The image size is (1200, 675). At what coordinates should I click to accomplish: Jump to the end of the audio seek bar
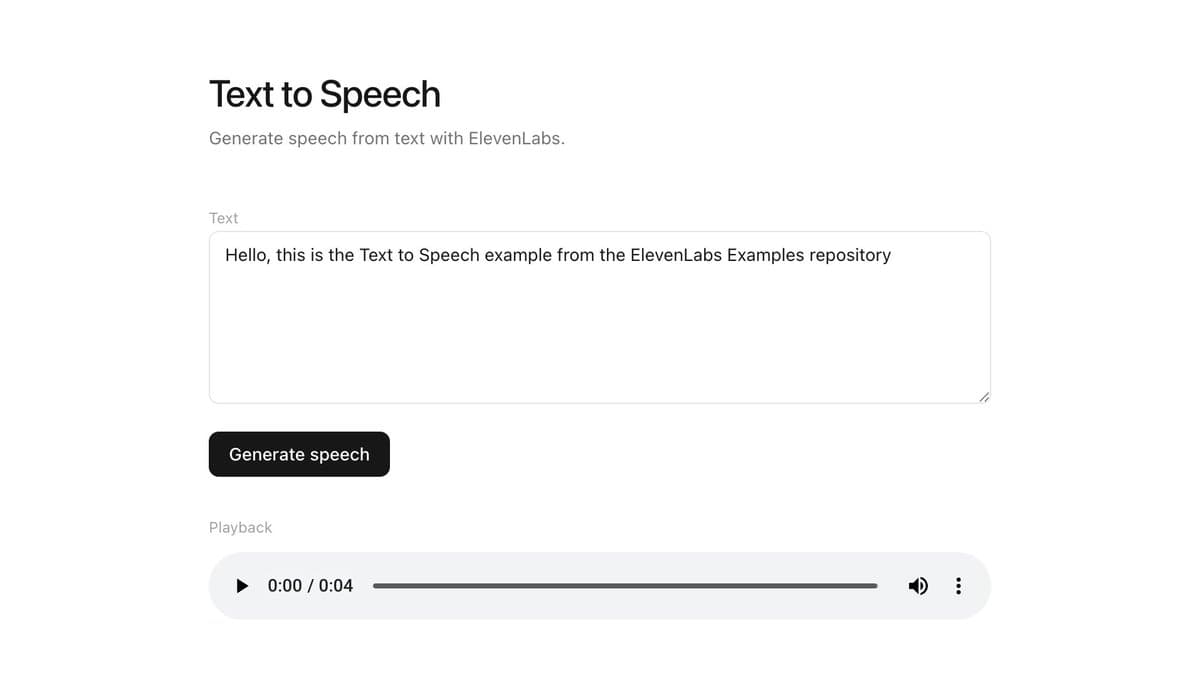pos(876,586)
